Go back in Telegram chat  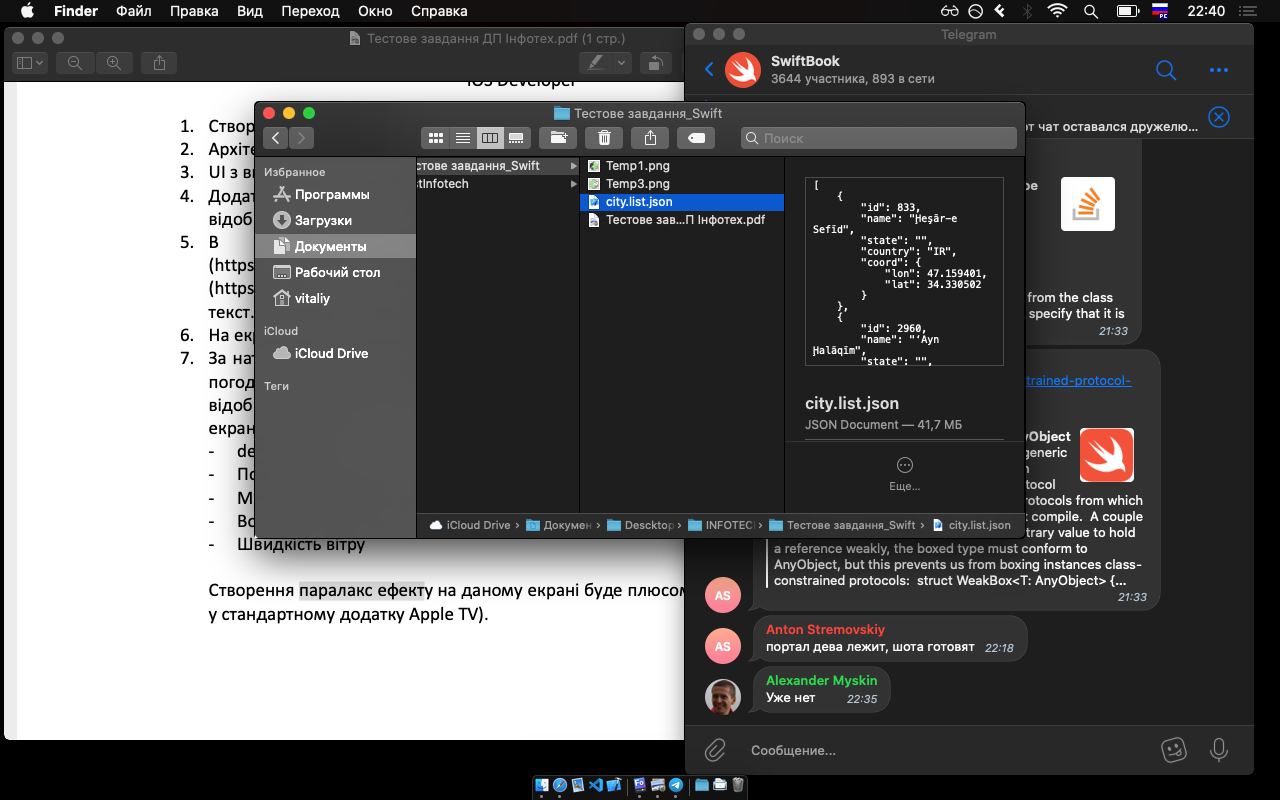point(709,69)
